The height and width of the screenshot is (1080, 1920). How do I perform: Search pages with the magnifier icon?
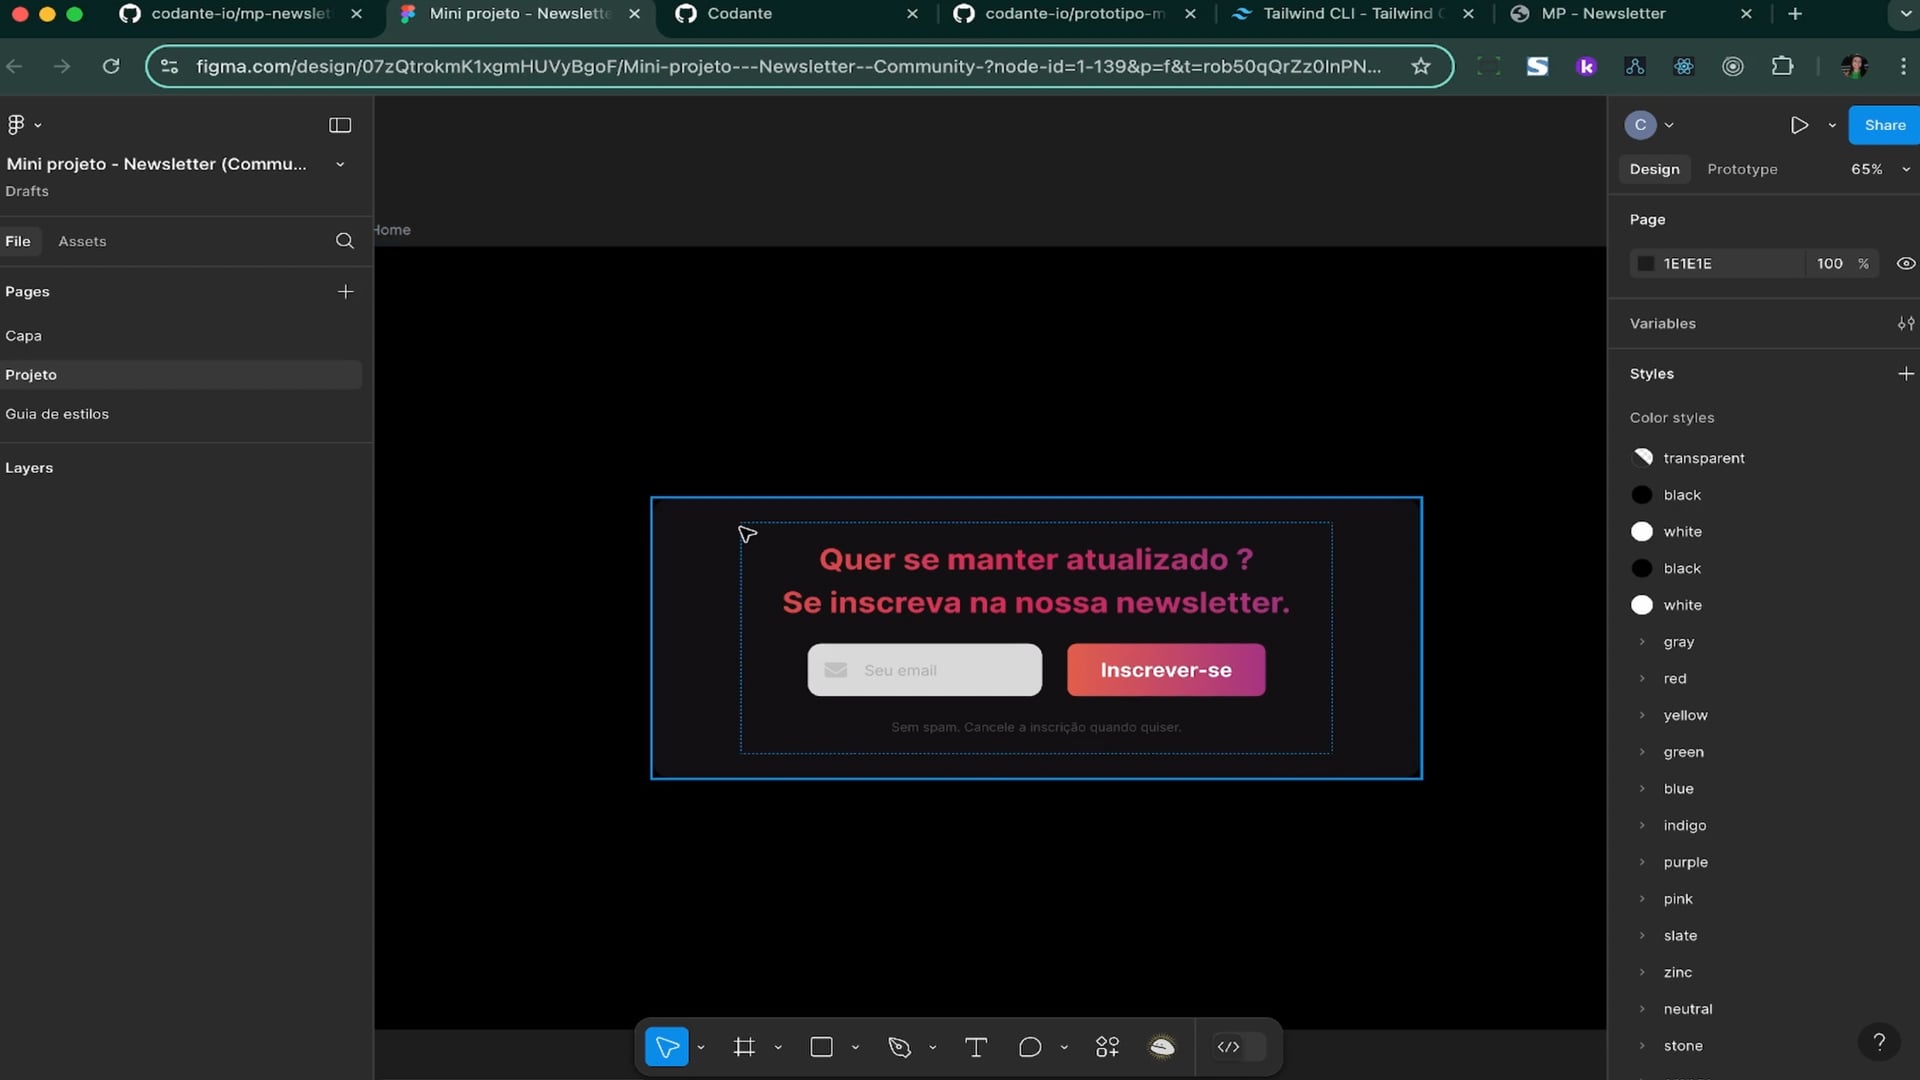pos(344,241)
